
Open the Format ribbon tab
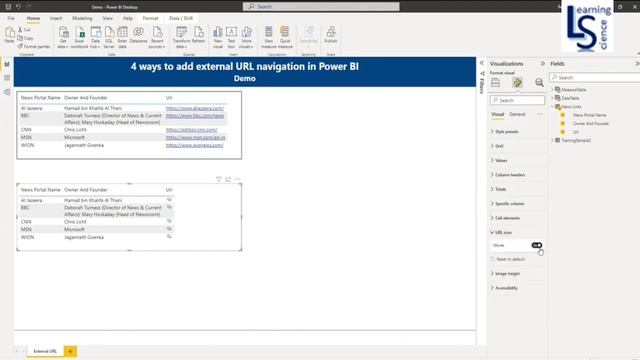pyautogui.click(x=150, y=18)
